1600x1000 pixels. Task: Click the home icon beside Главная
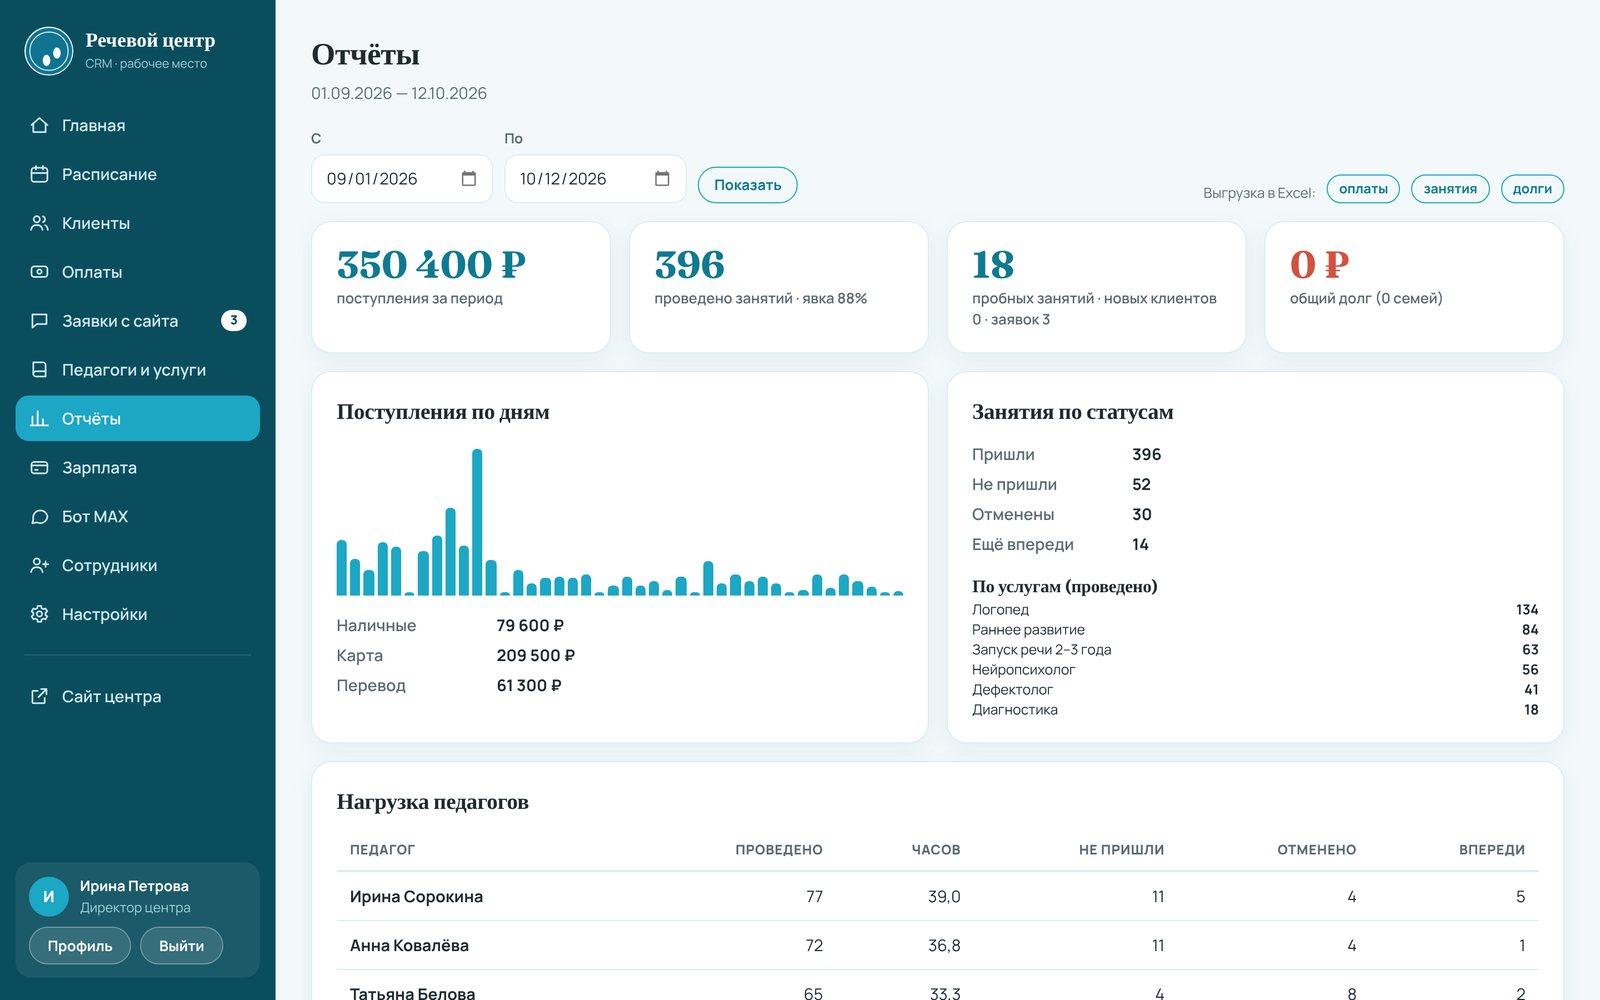click(x=39, y=125)
